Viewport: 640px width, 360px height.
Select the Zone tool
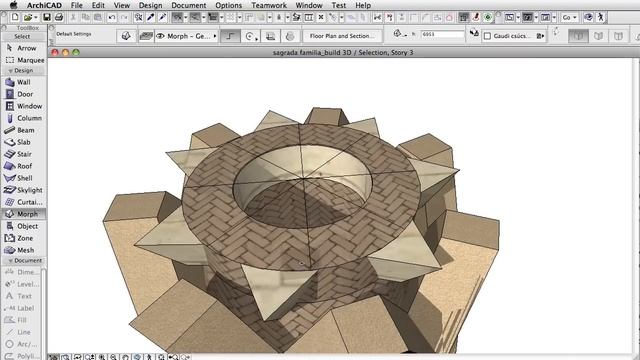(24, 238)
